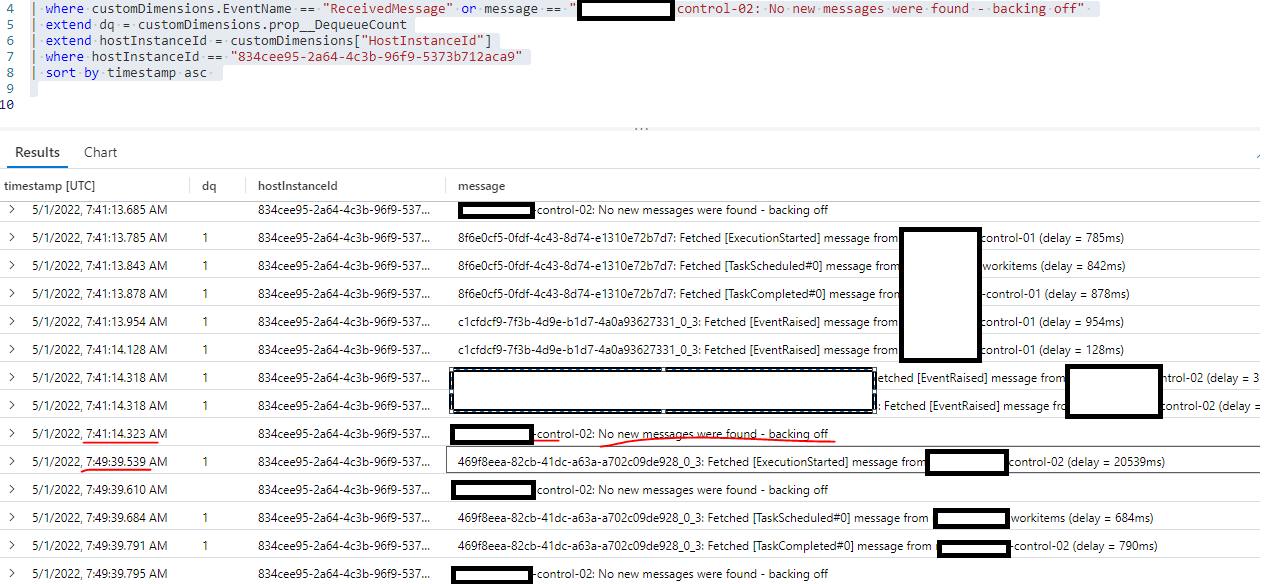Screen dimensions: 1265x584
Task: Click line number 8 in the query editor
Action: 10,72
